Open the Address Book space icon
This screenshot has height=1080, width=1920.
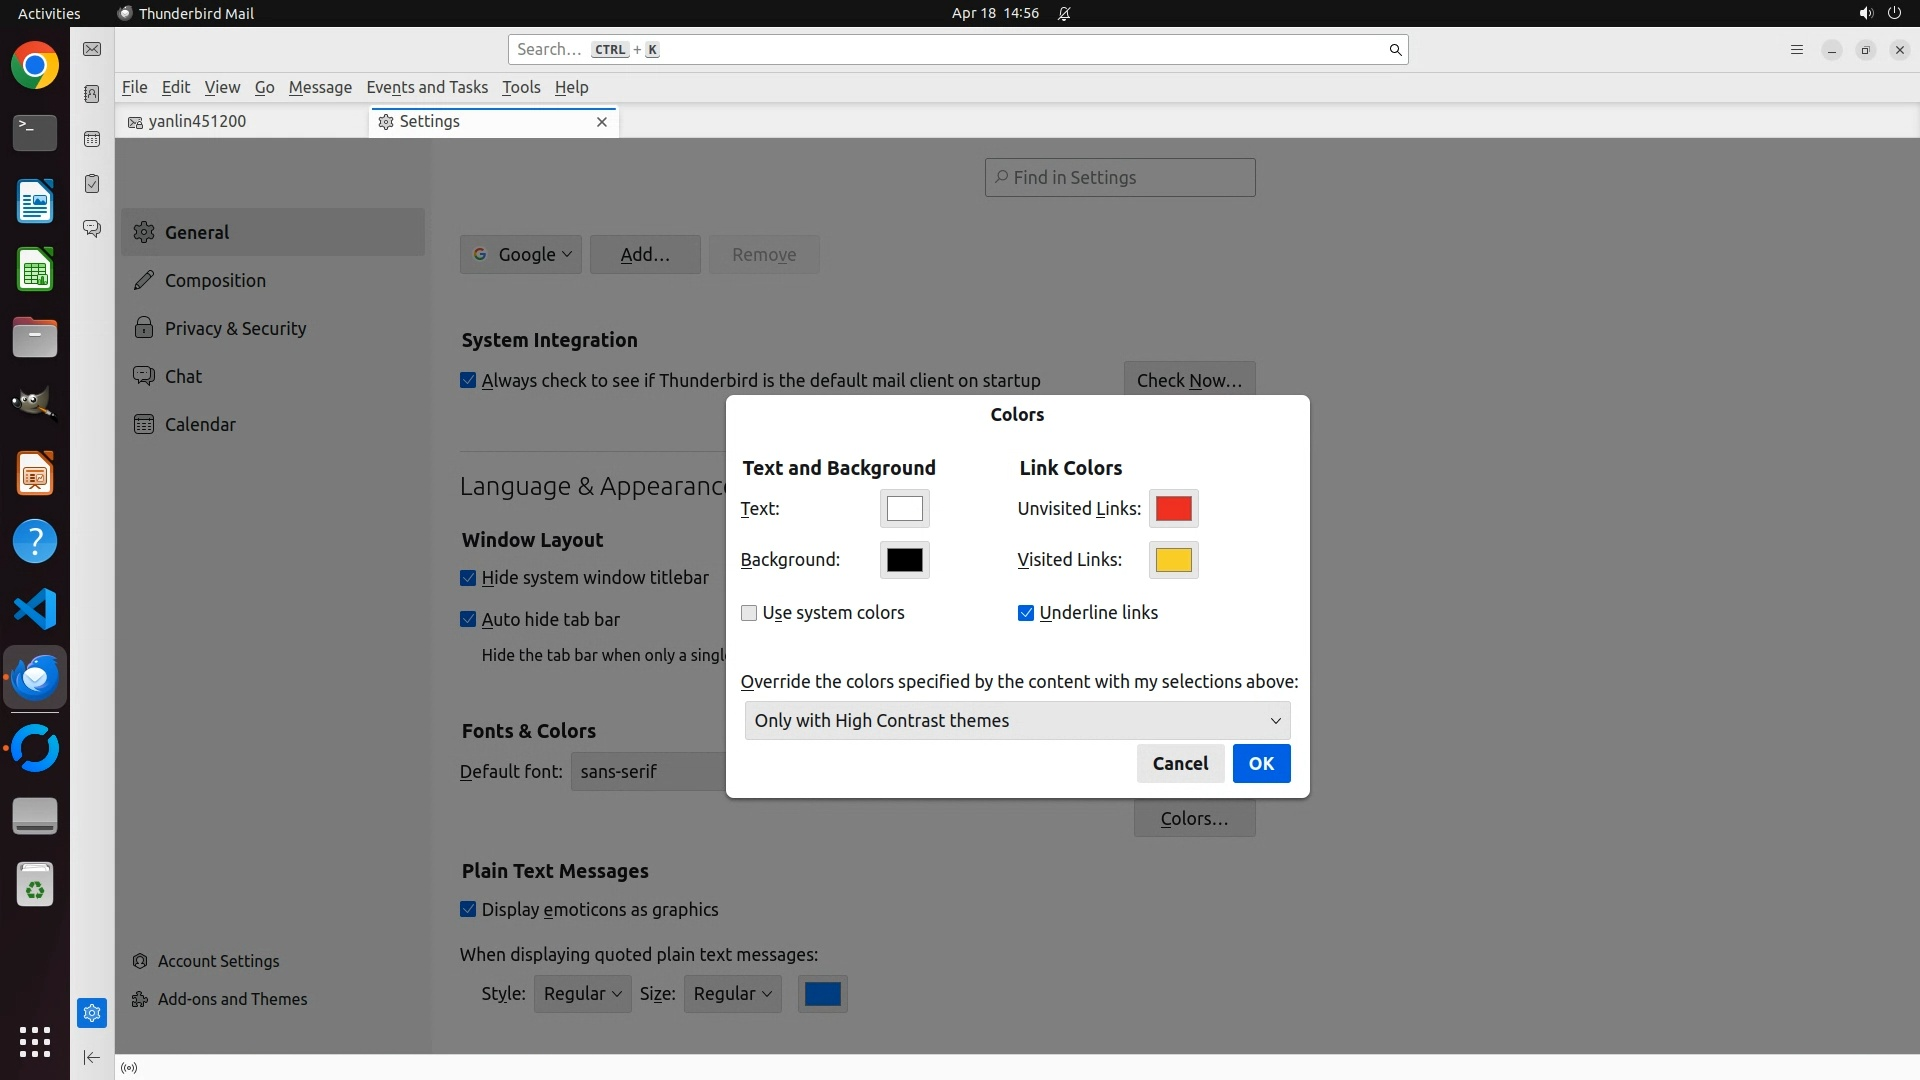[x=92, y=94]
